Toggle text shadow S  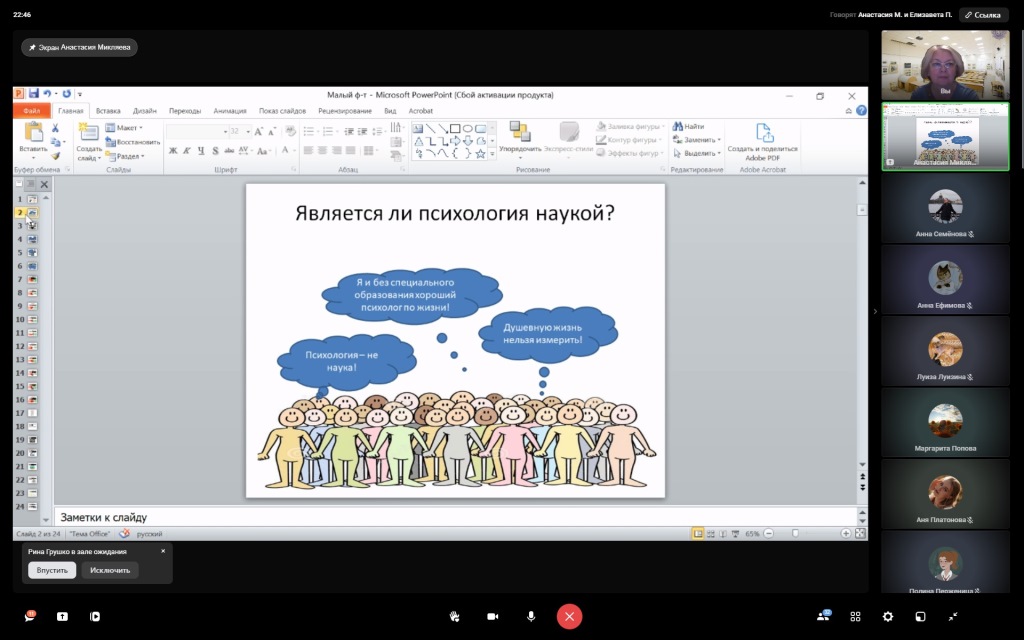[x=215, y=151]
